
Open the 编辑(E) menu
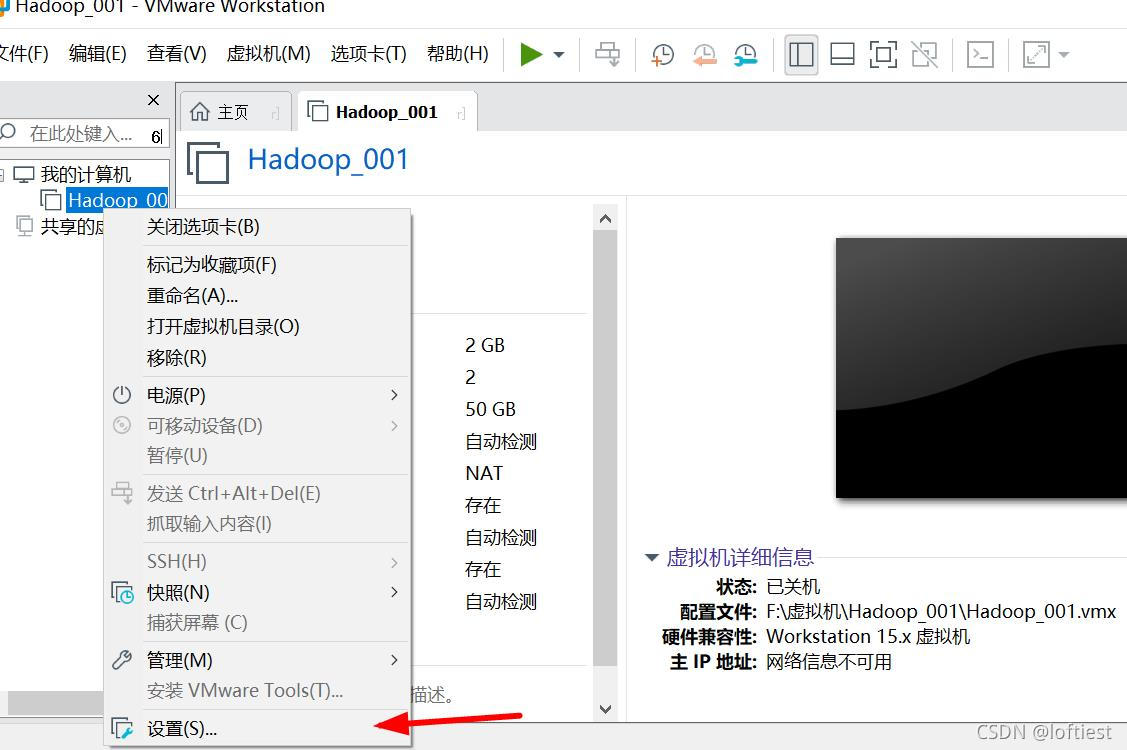point(98,54)
